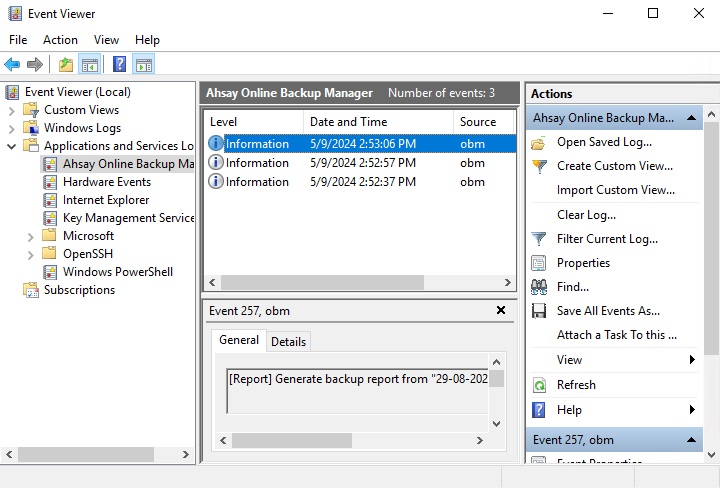720x488 pixels.
Task: Click the Source column header
Action: coord(484,122)
